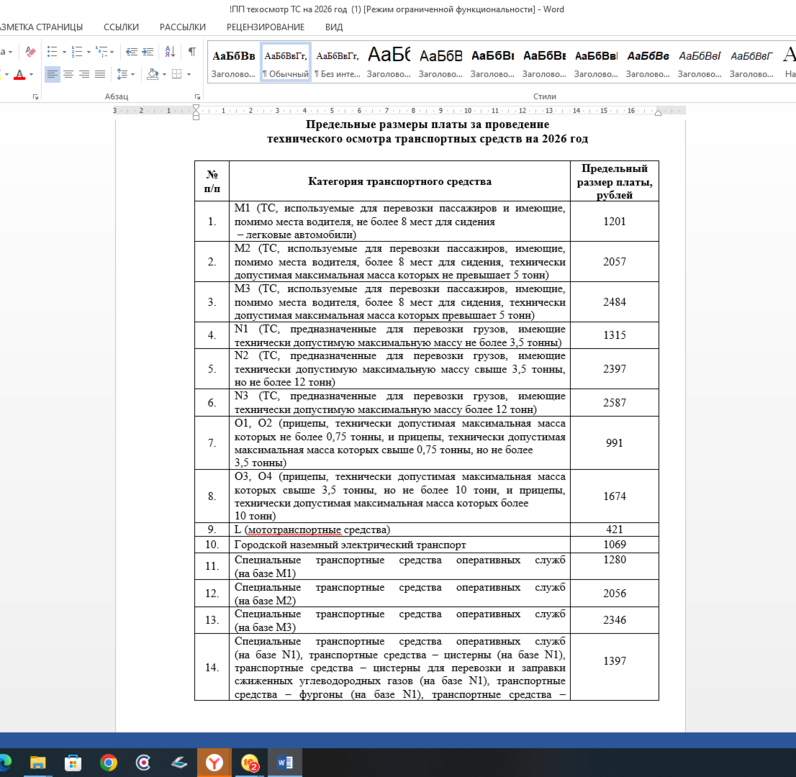Image resolution: width=796 pixels, height=777 pixels.
Task: Open Google Chrome from the taskbar
Action: click(x=108, y=763)
